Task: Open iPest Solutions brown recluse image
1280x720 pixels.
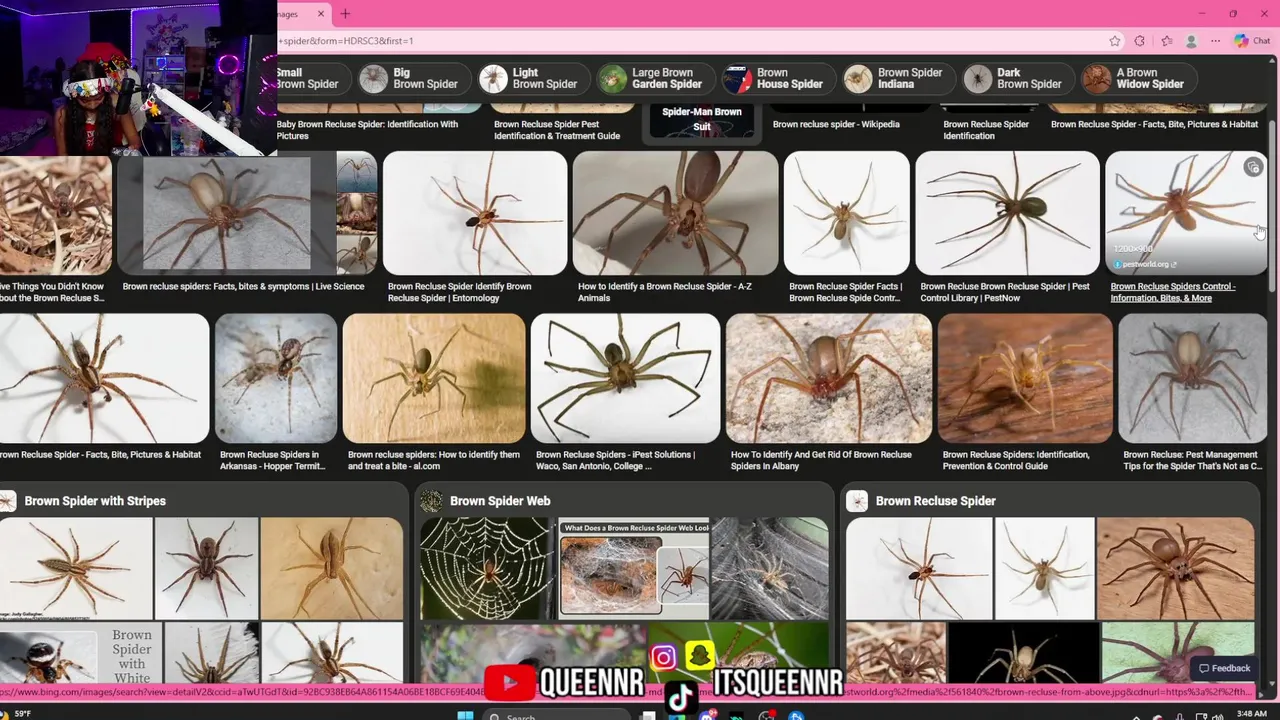Action: [x=625, y=378]
